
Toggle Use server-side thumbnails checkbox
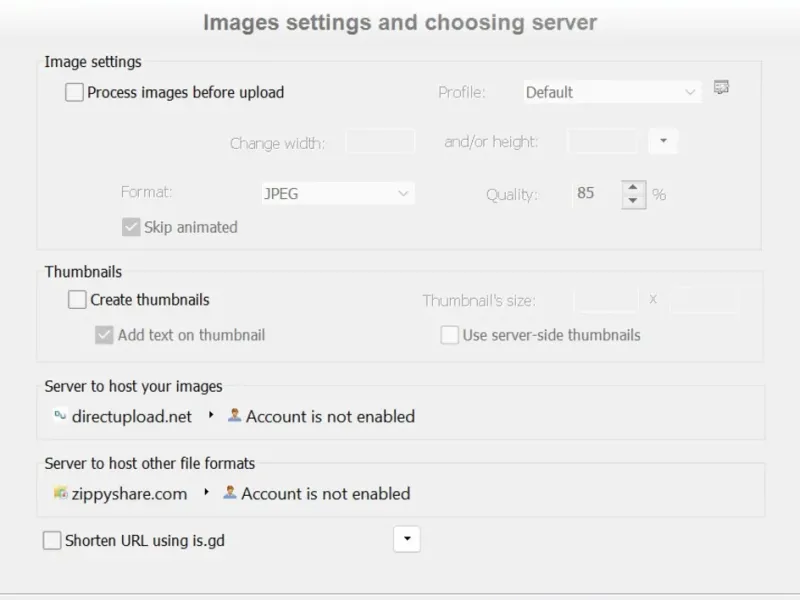[x=450, y=336]
